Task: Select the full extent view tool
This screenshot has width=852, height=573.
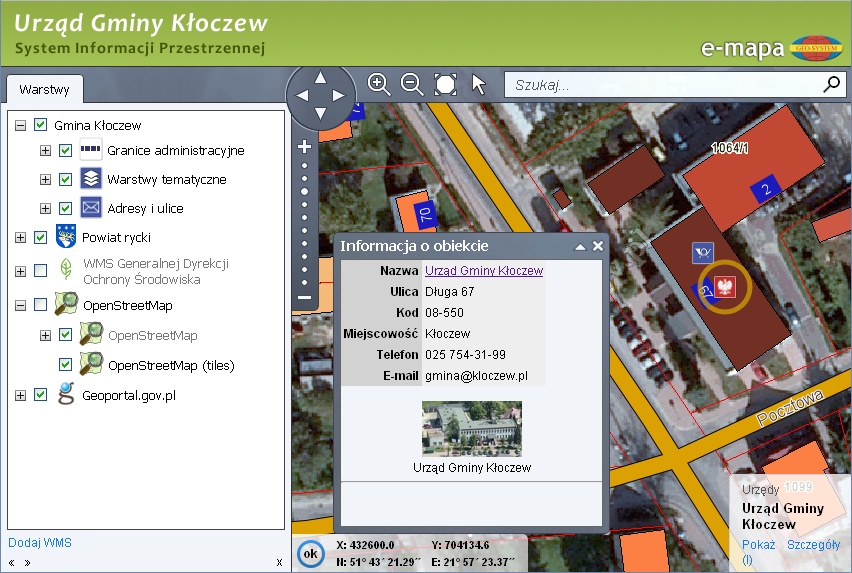Action: tap(445, 84)
